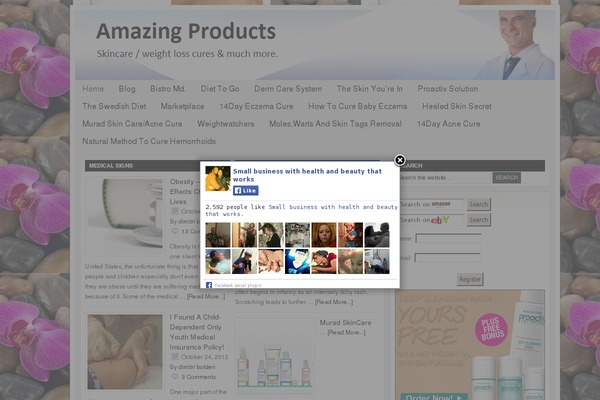Click the Order Now button on ad

[434, 397]
